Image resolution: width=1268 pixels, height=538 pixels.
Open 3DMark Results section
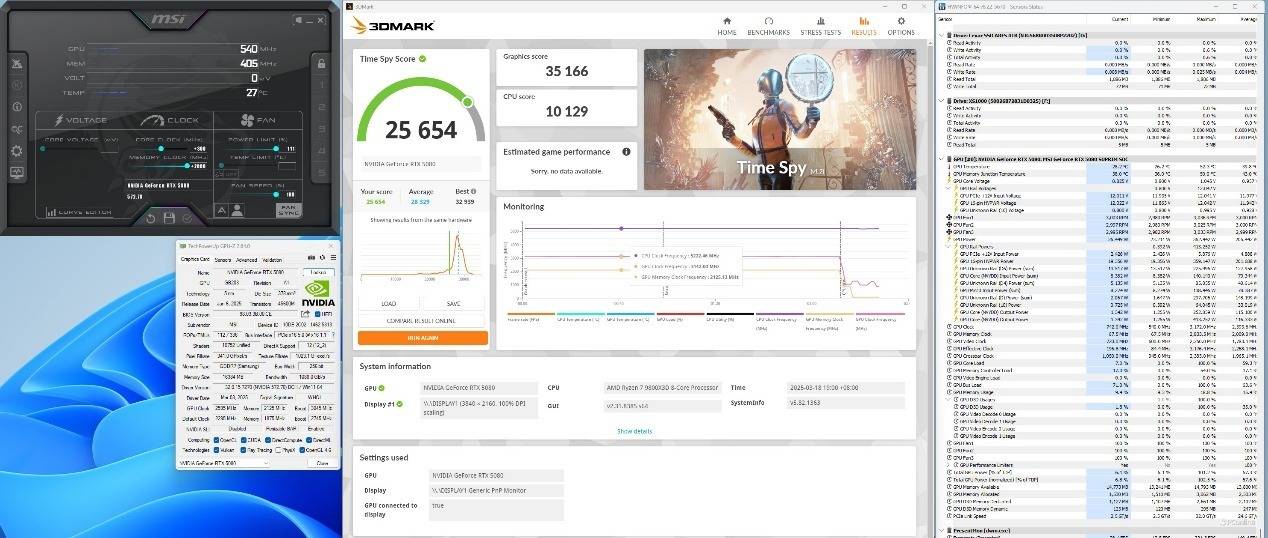(x=864, y=24)
